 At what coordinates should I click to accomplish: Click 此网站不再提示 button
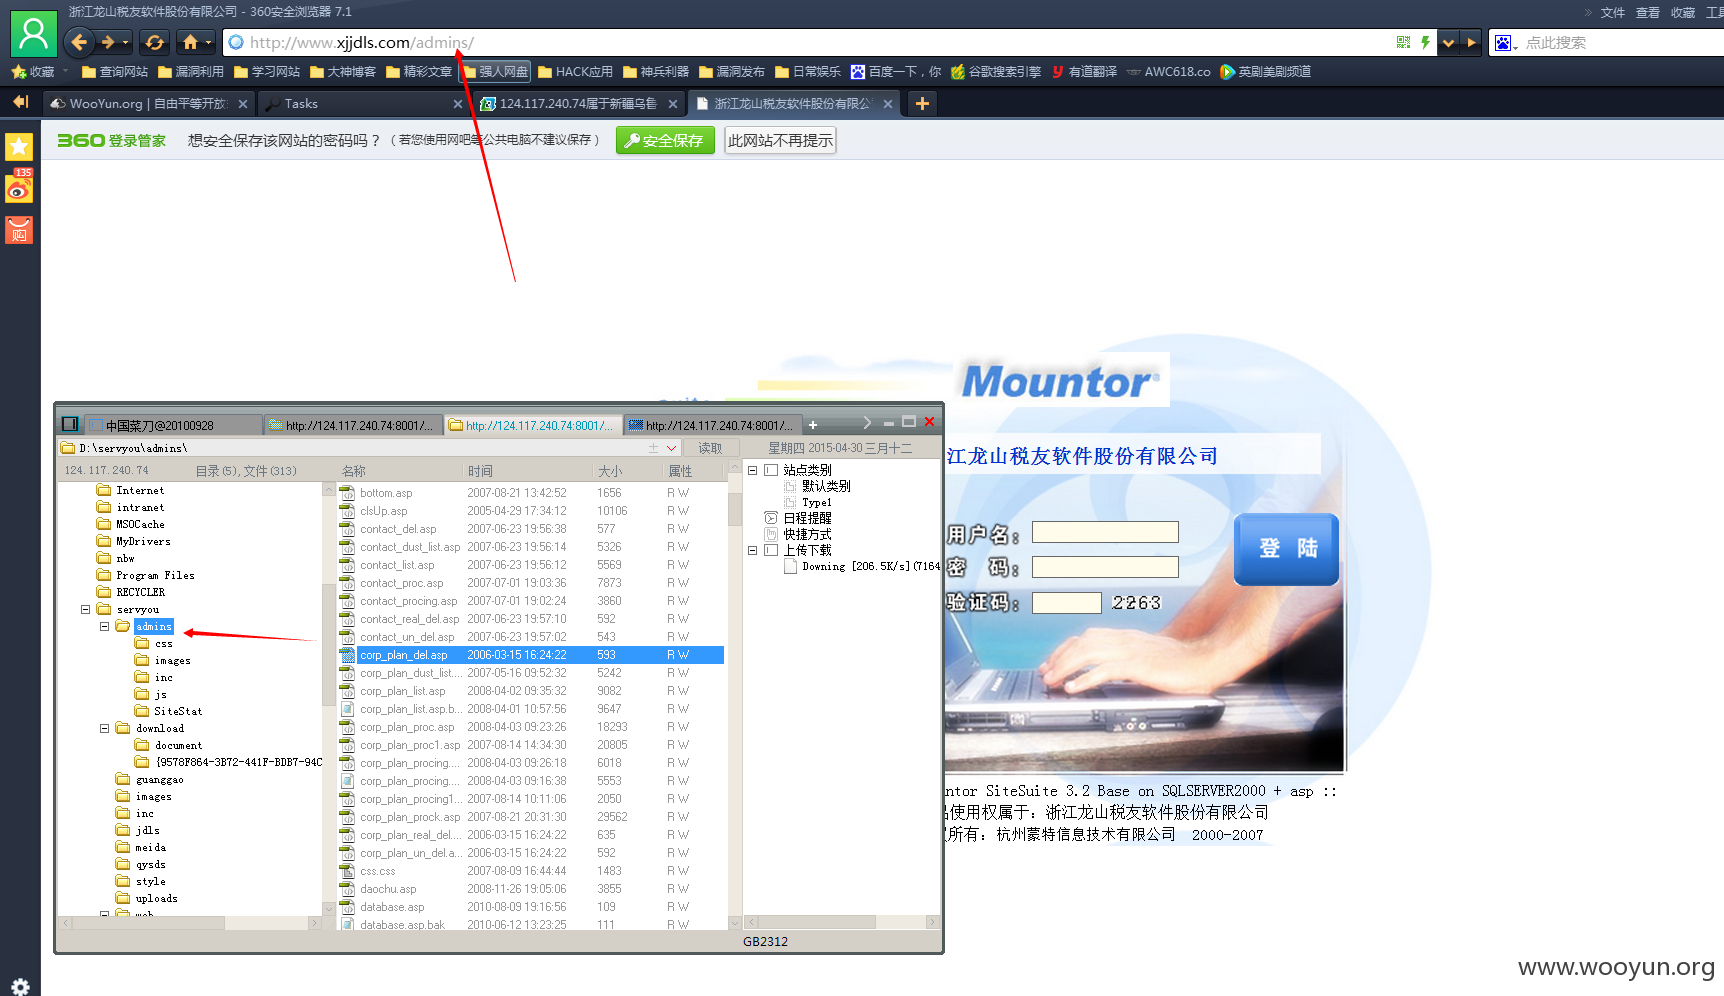coord(780,141)
